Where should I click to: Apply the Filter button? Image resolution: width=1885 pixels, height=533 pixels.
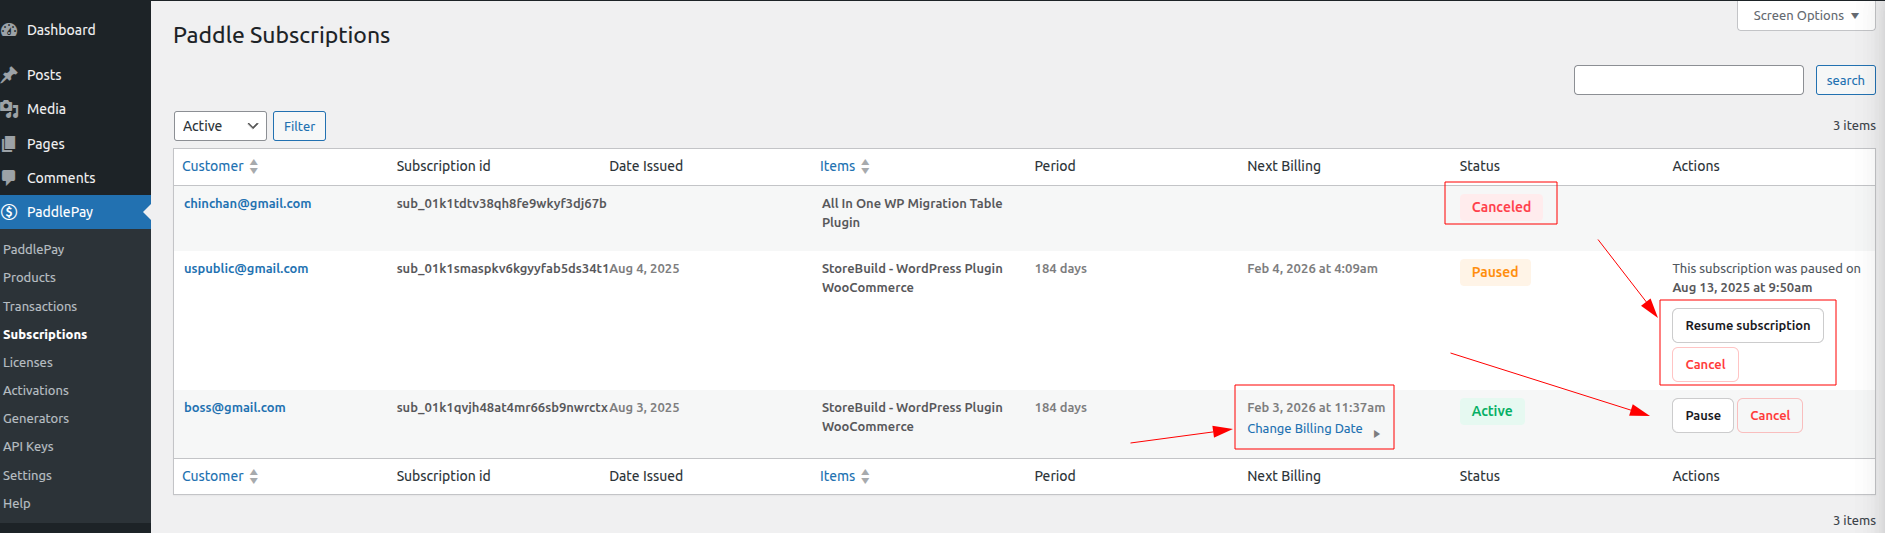click(x=299, y=126)
